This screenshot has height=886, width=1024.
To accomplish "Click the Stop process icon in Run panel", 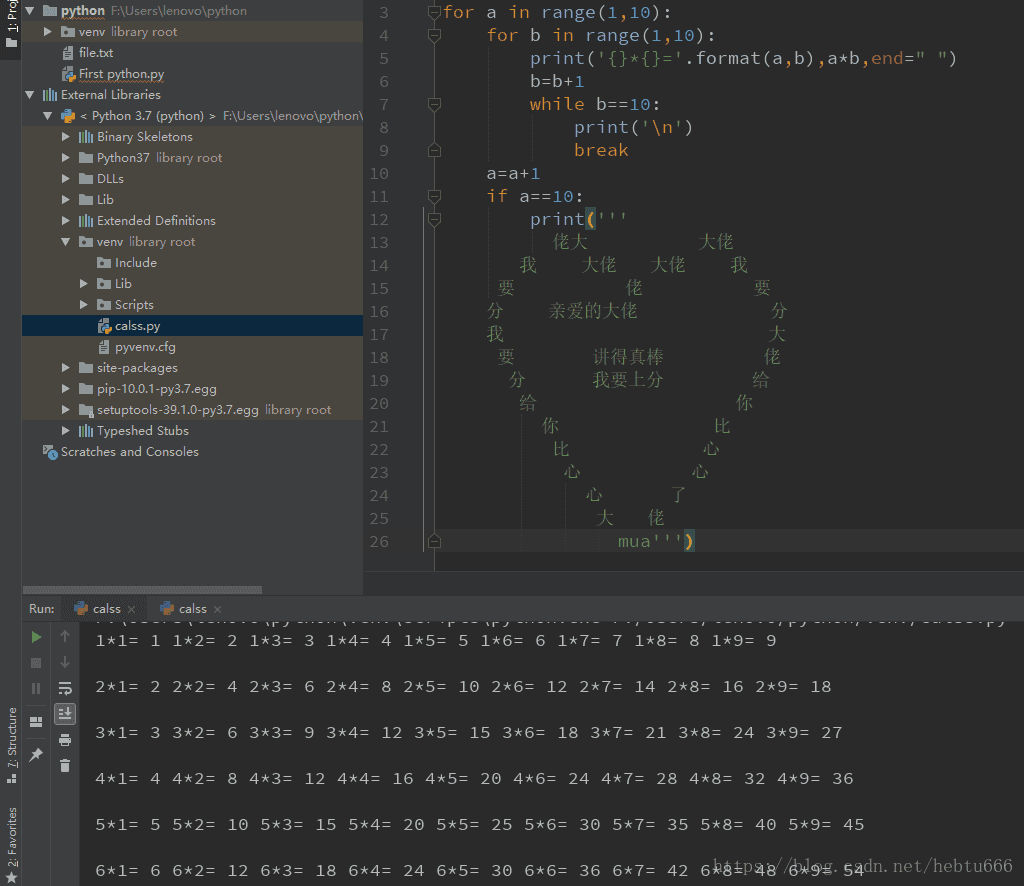I will 36,663.
